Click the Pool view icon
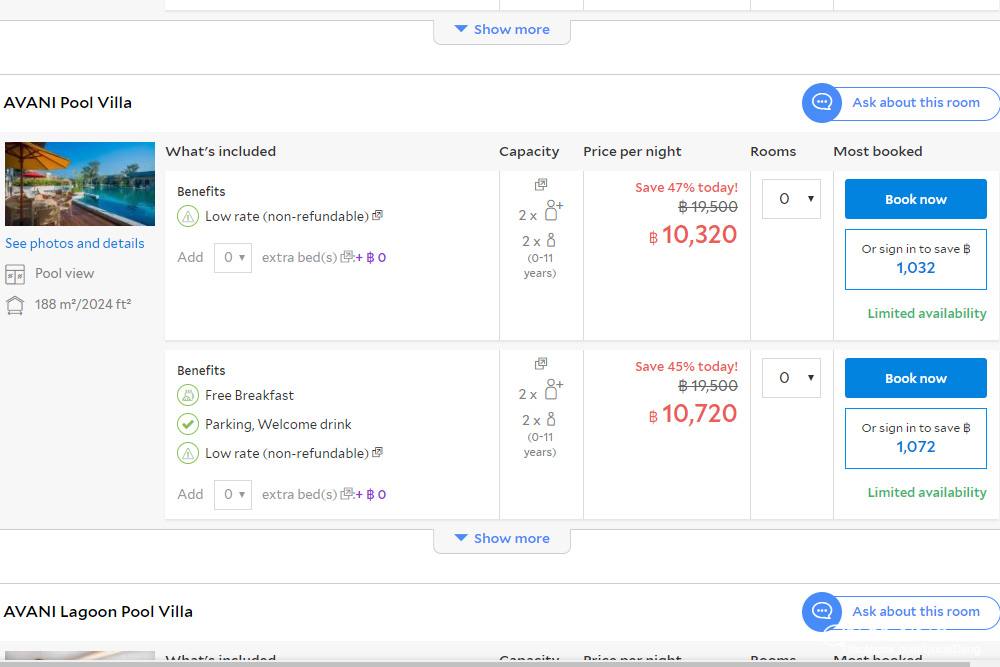This screenshot has height=667, width=1000. coord(15,274)
